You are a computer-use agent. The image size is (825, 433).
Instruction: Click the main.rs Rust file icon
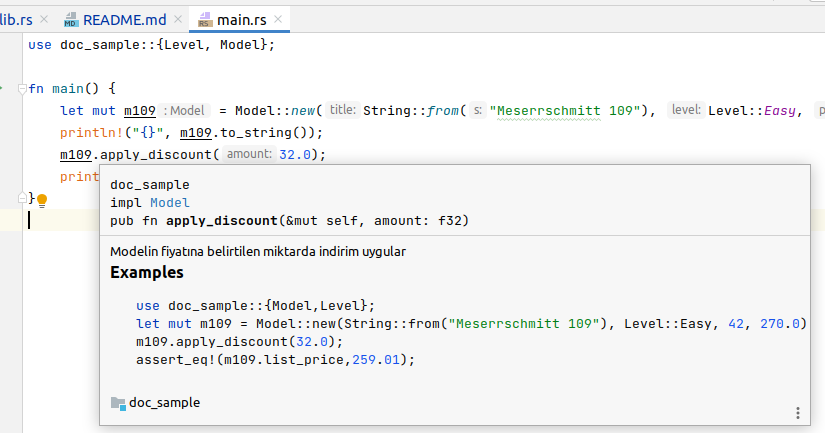205,19
